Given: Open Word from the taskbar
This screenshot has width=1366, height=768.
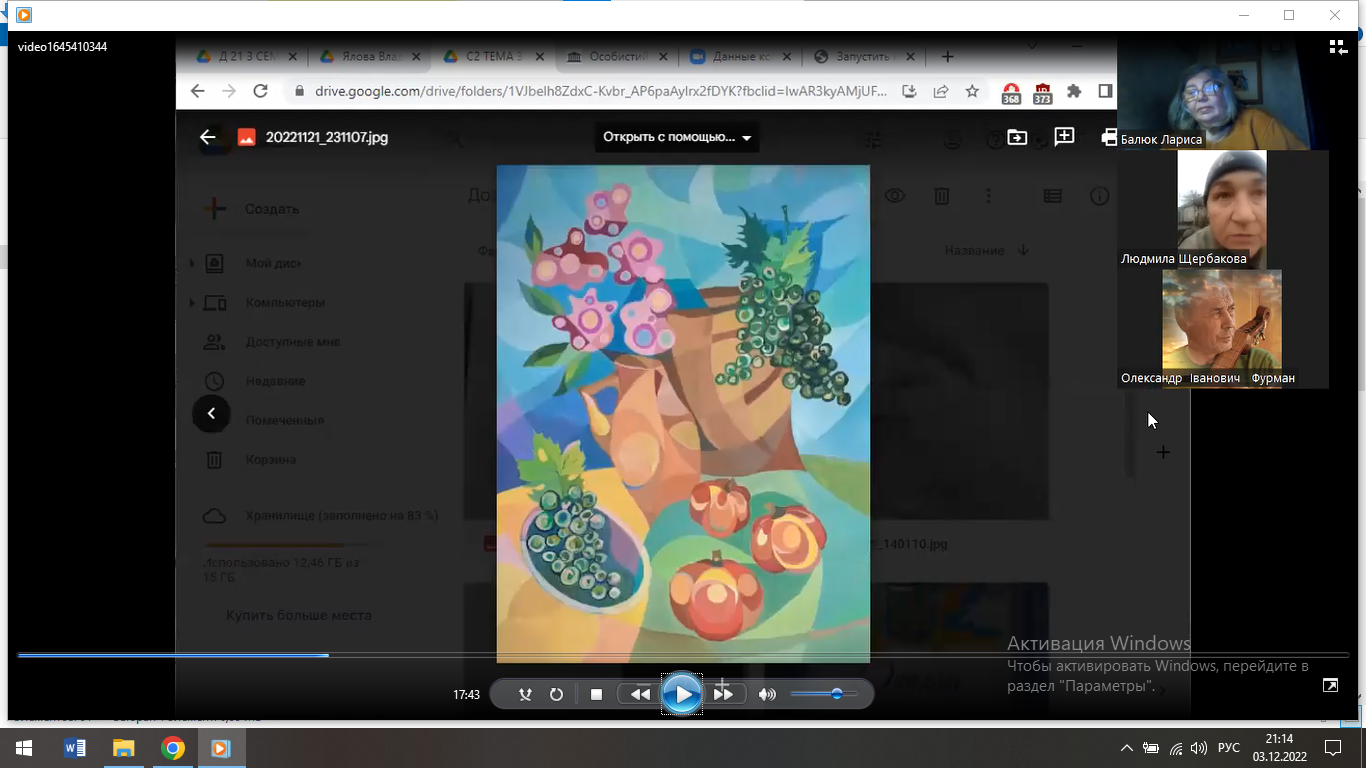Looking at the screenshot, I should click(74, 748).
